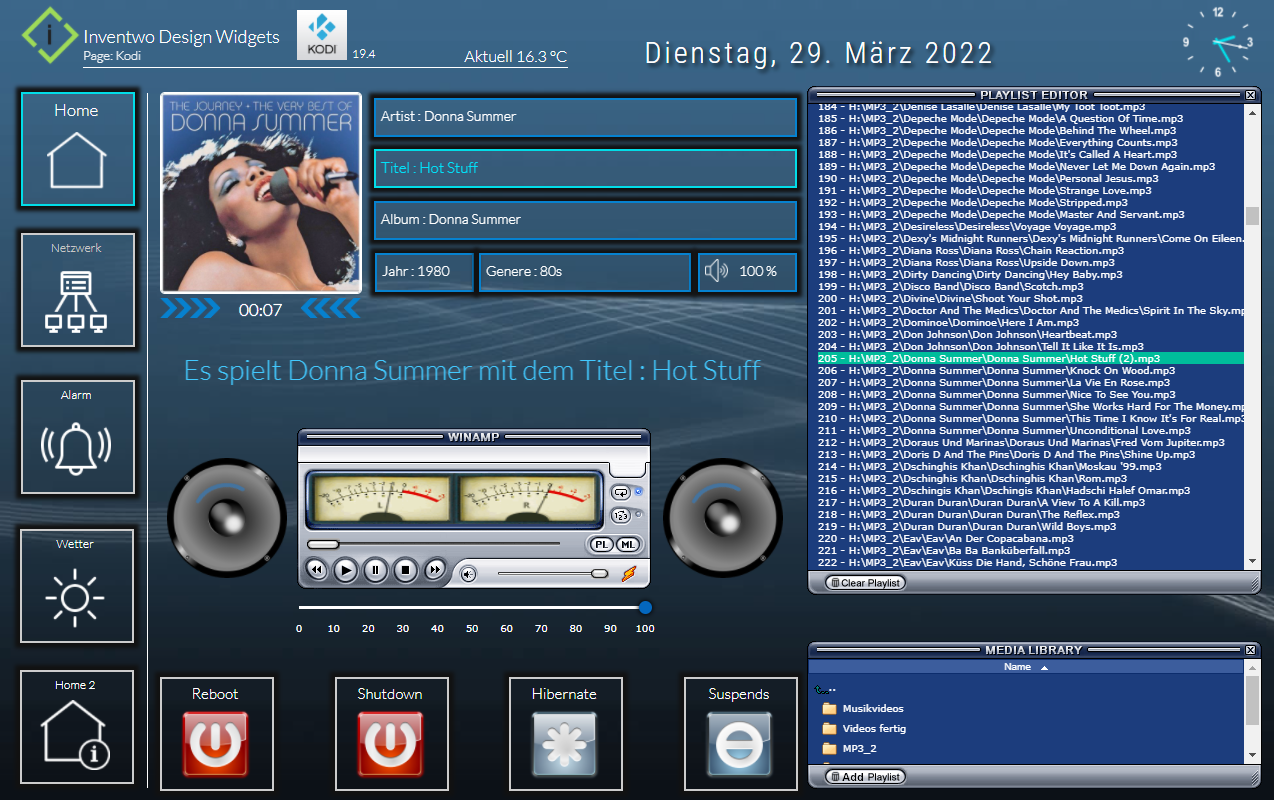Sort Media Library by Name column

pyautogui.click(x=1026, y=667)
